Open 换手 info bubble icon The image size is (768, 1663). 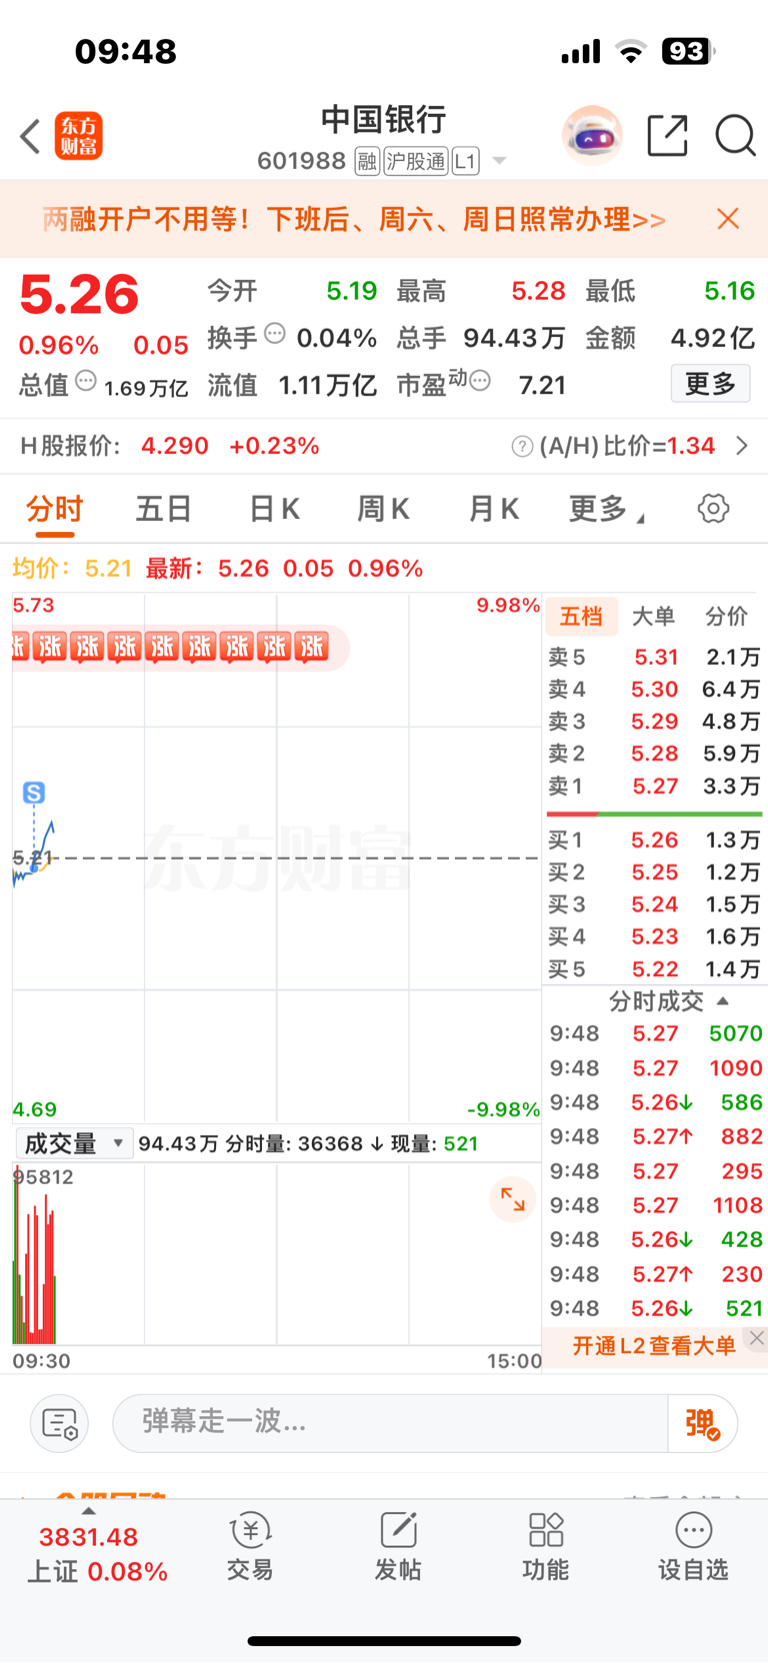(x=274, y=334)
